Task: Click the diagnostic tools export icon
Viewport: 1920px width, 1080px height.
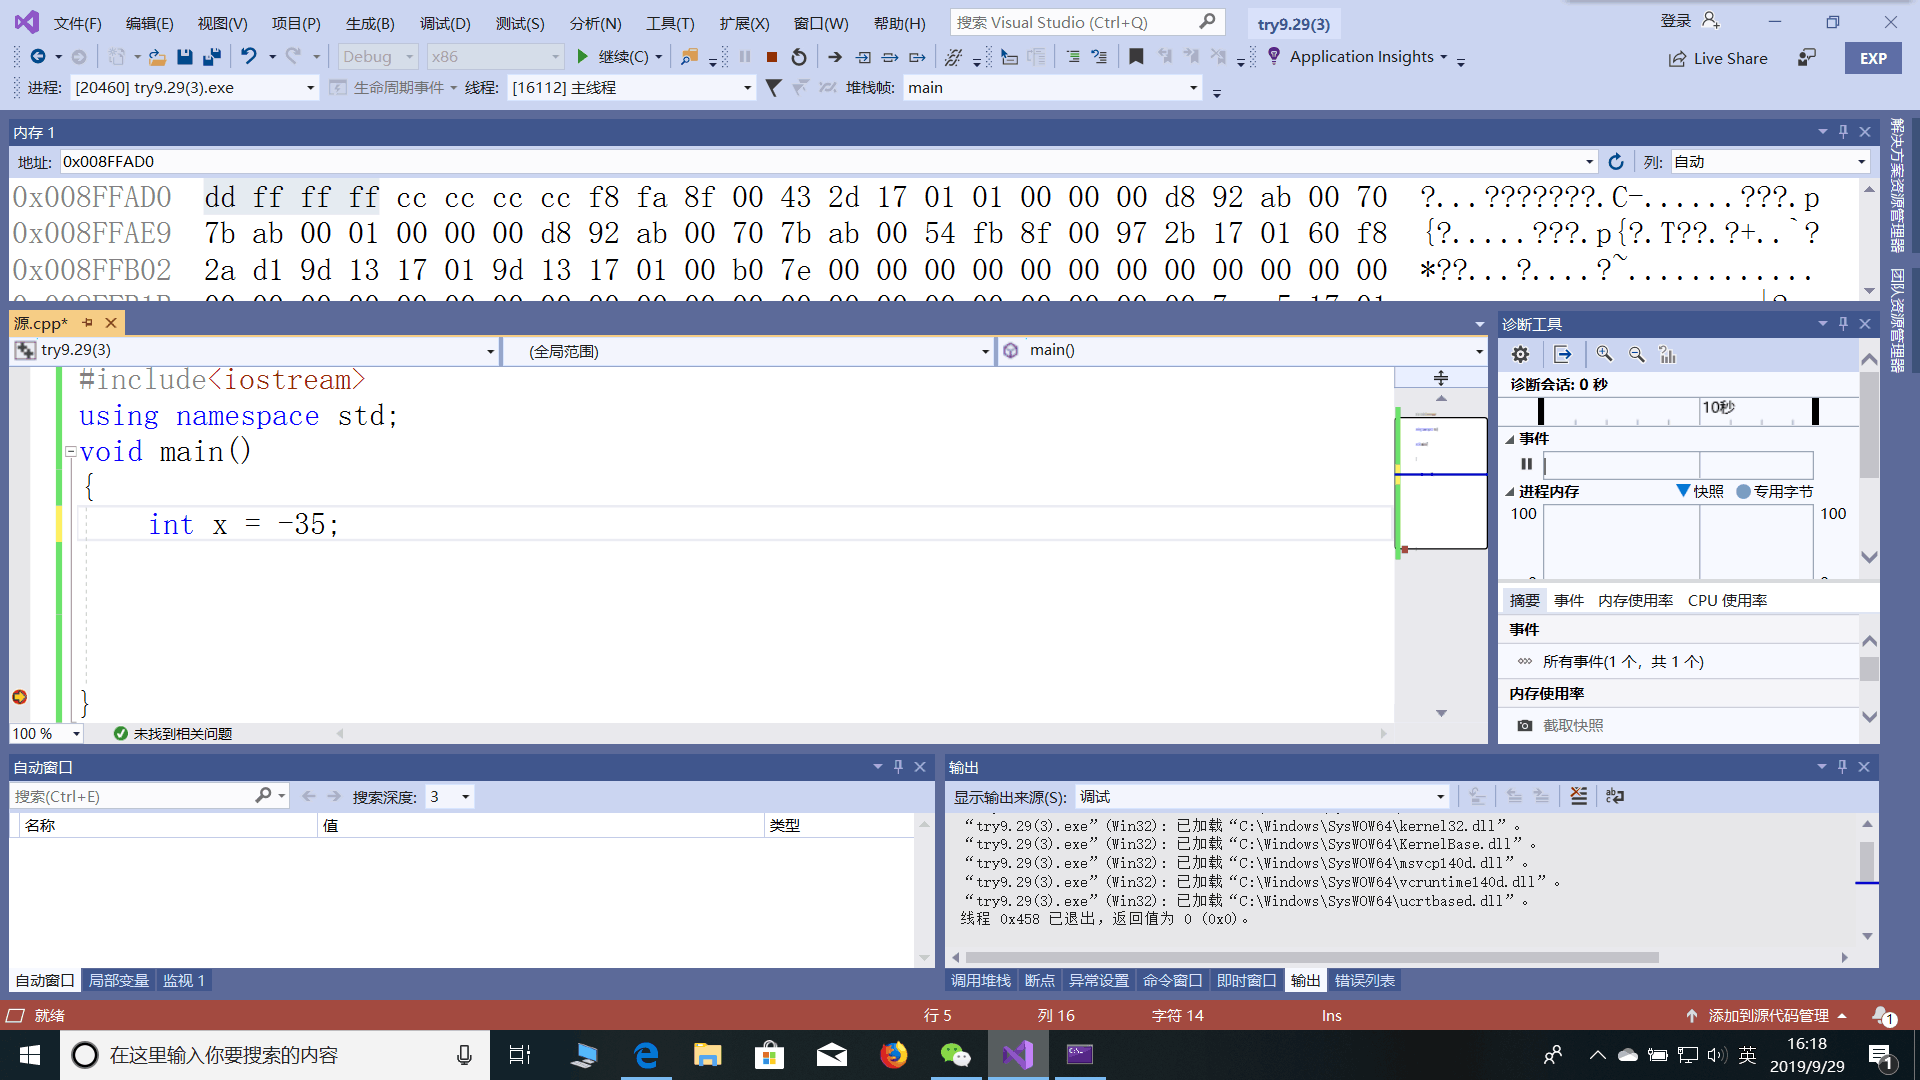Action: tap(1562, 354)
